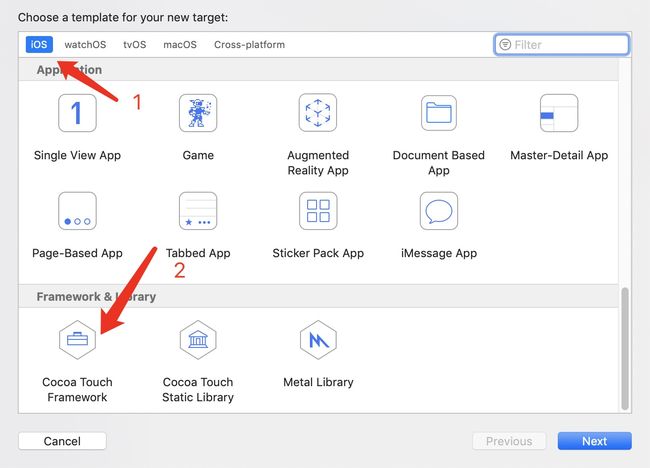Select the Metal Library icon
Screen dimensions: 650x468
(318, 340)
